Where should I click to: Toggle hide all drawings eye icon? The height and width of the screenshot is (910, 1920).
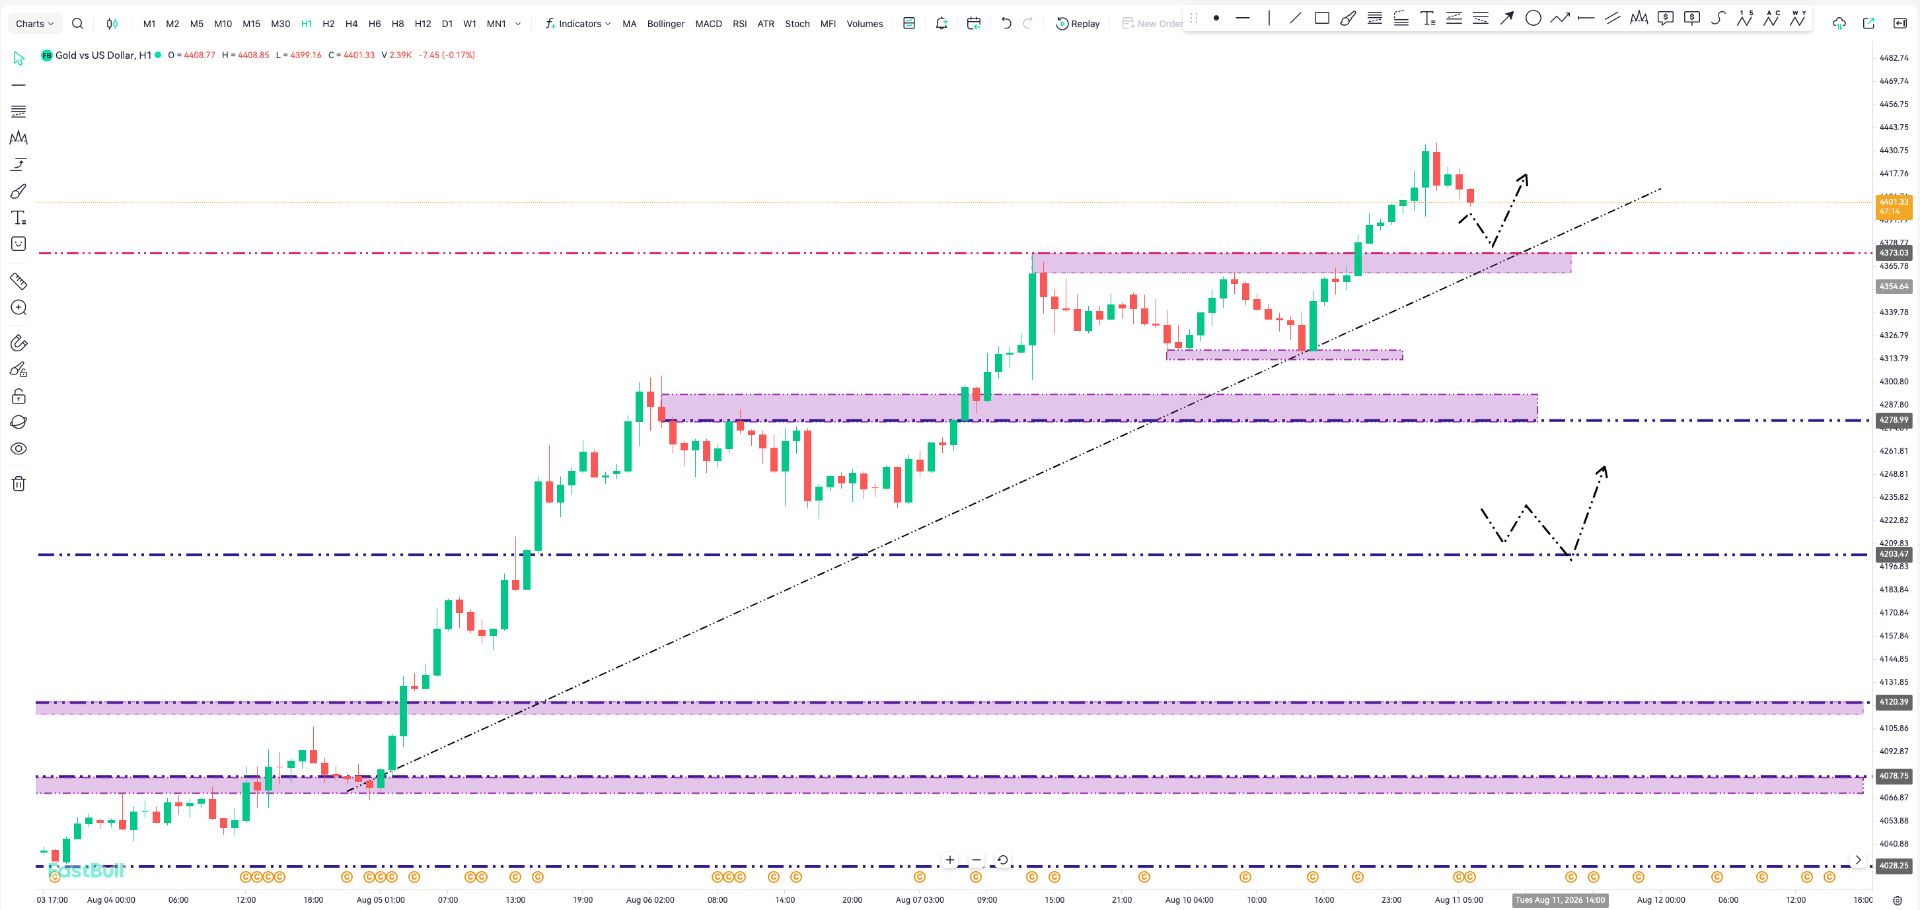[x=18, y=449]
